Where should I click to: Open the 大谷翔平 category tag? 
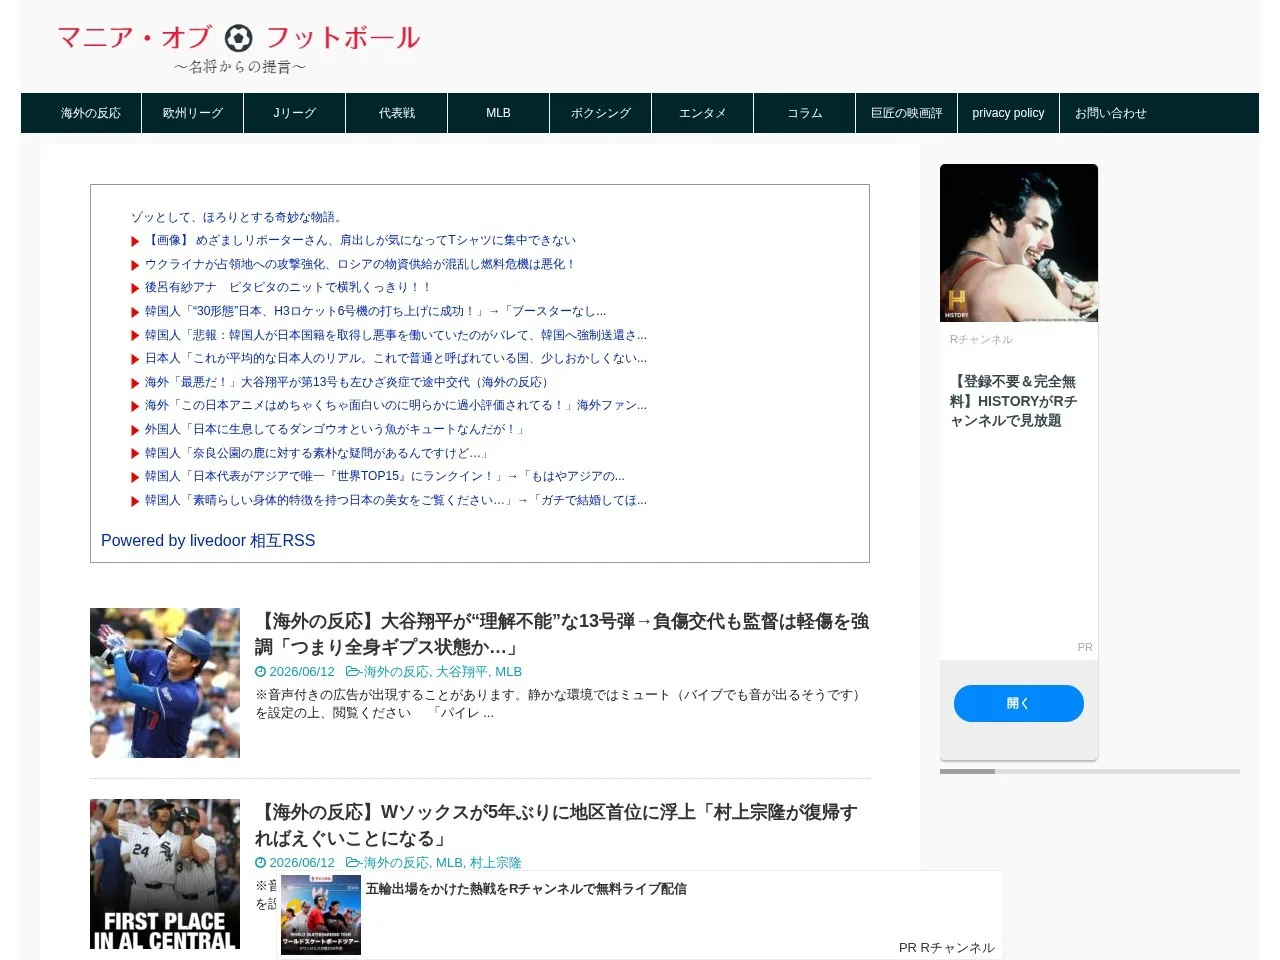click(462, 672)
